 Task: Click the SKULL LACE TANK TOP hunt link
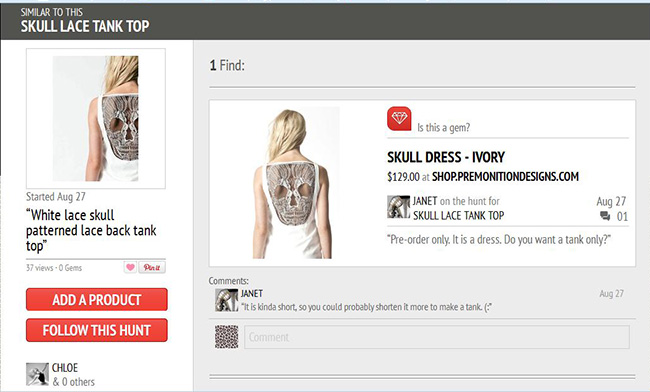(x=458, y=215)
